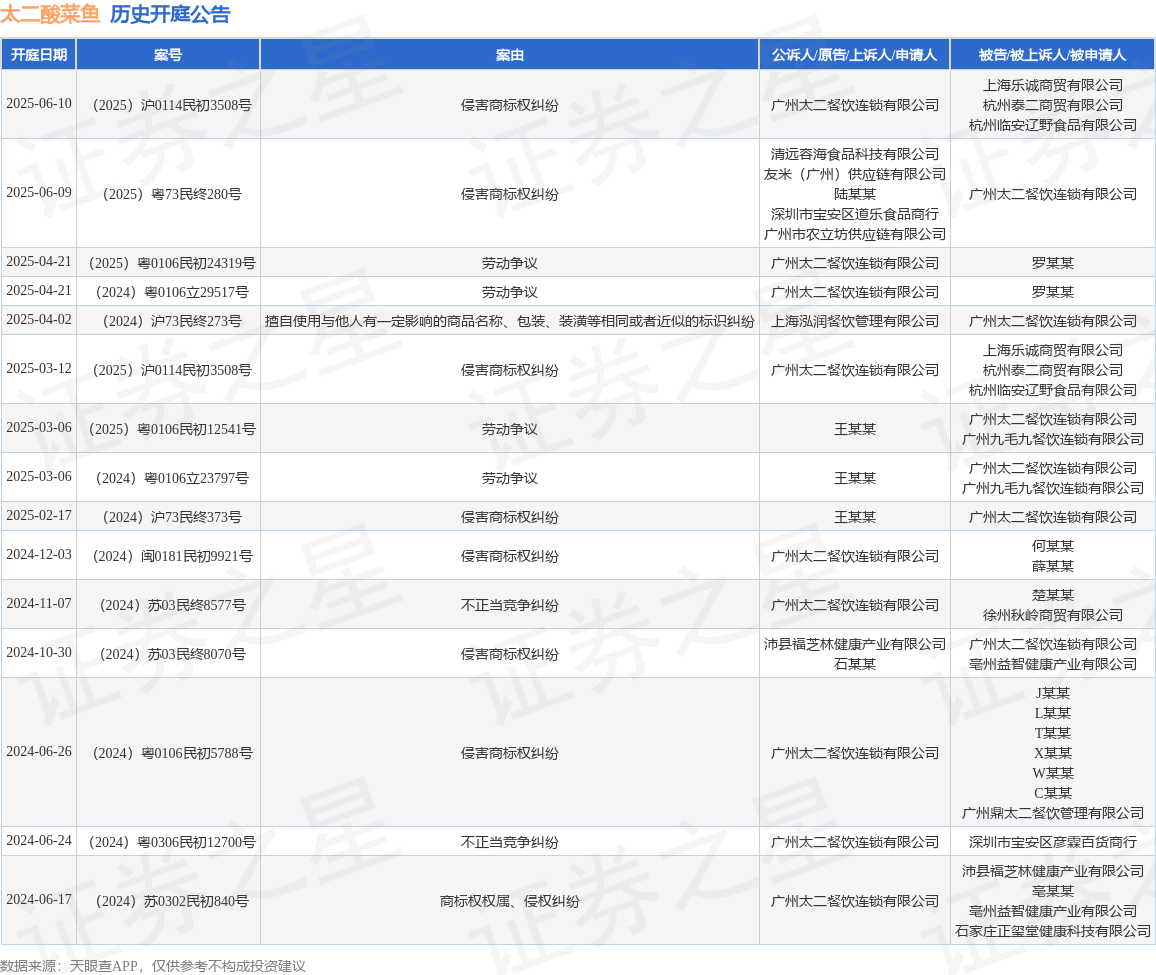The height and width of the screenshot is (975, 1156).
Task: Click the date 2025-03-12
Action: click(x=39, y=369)
